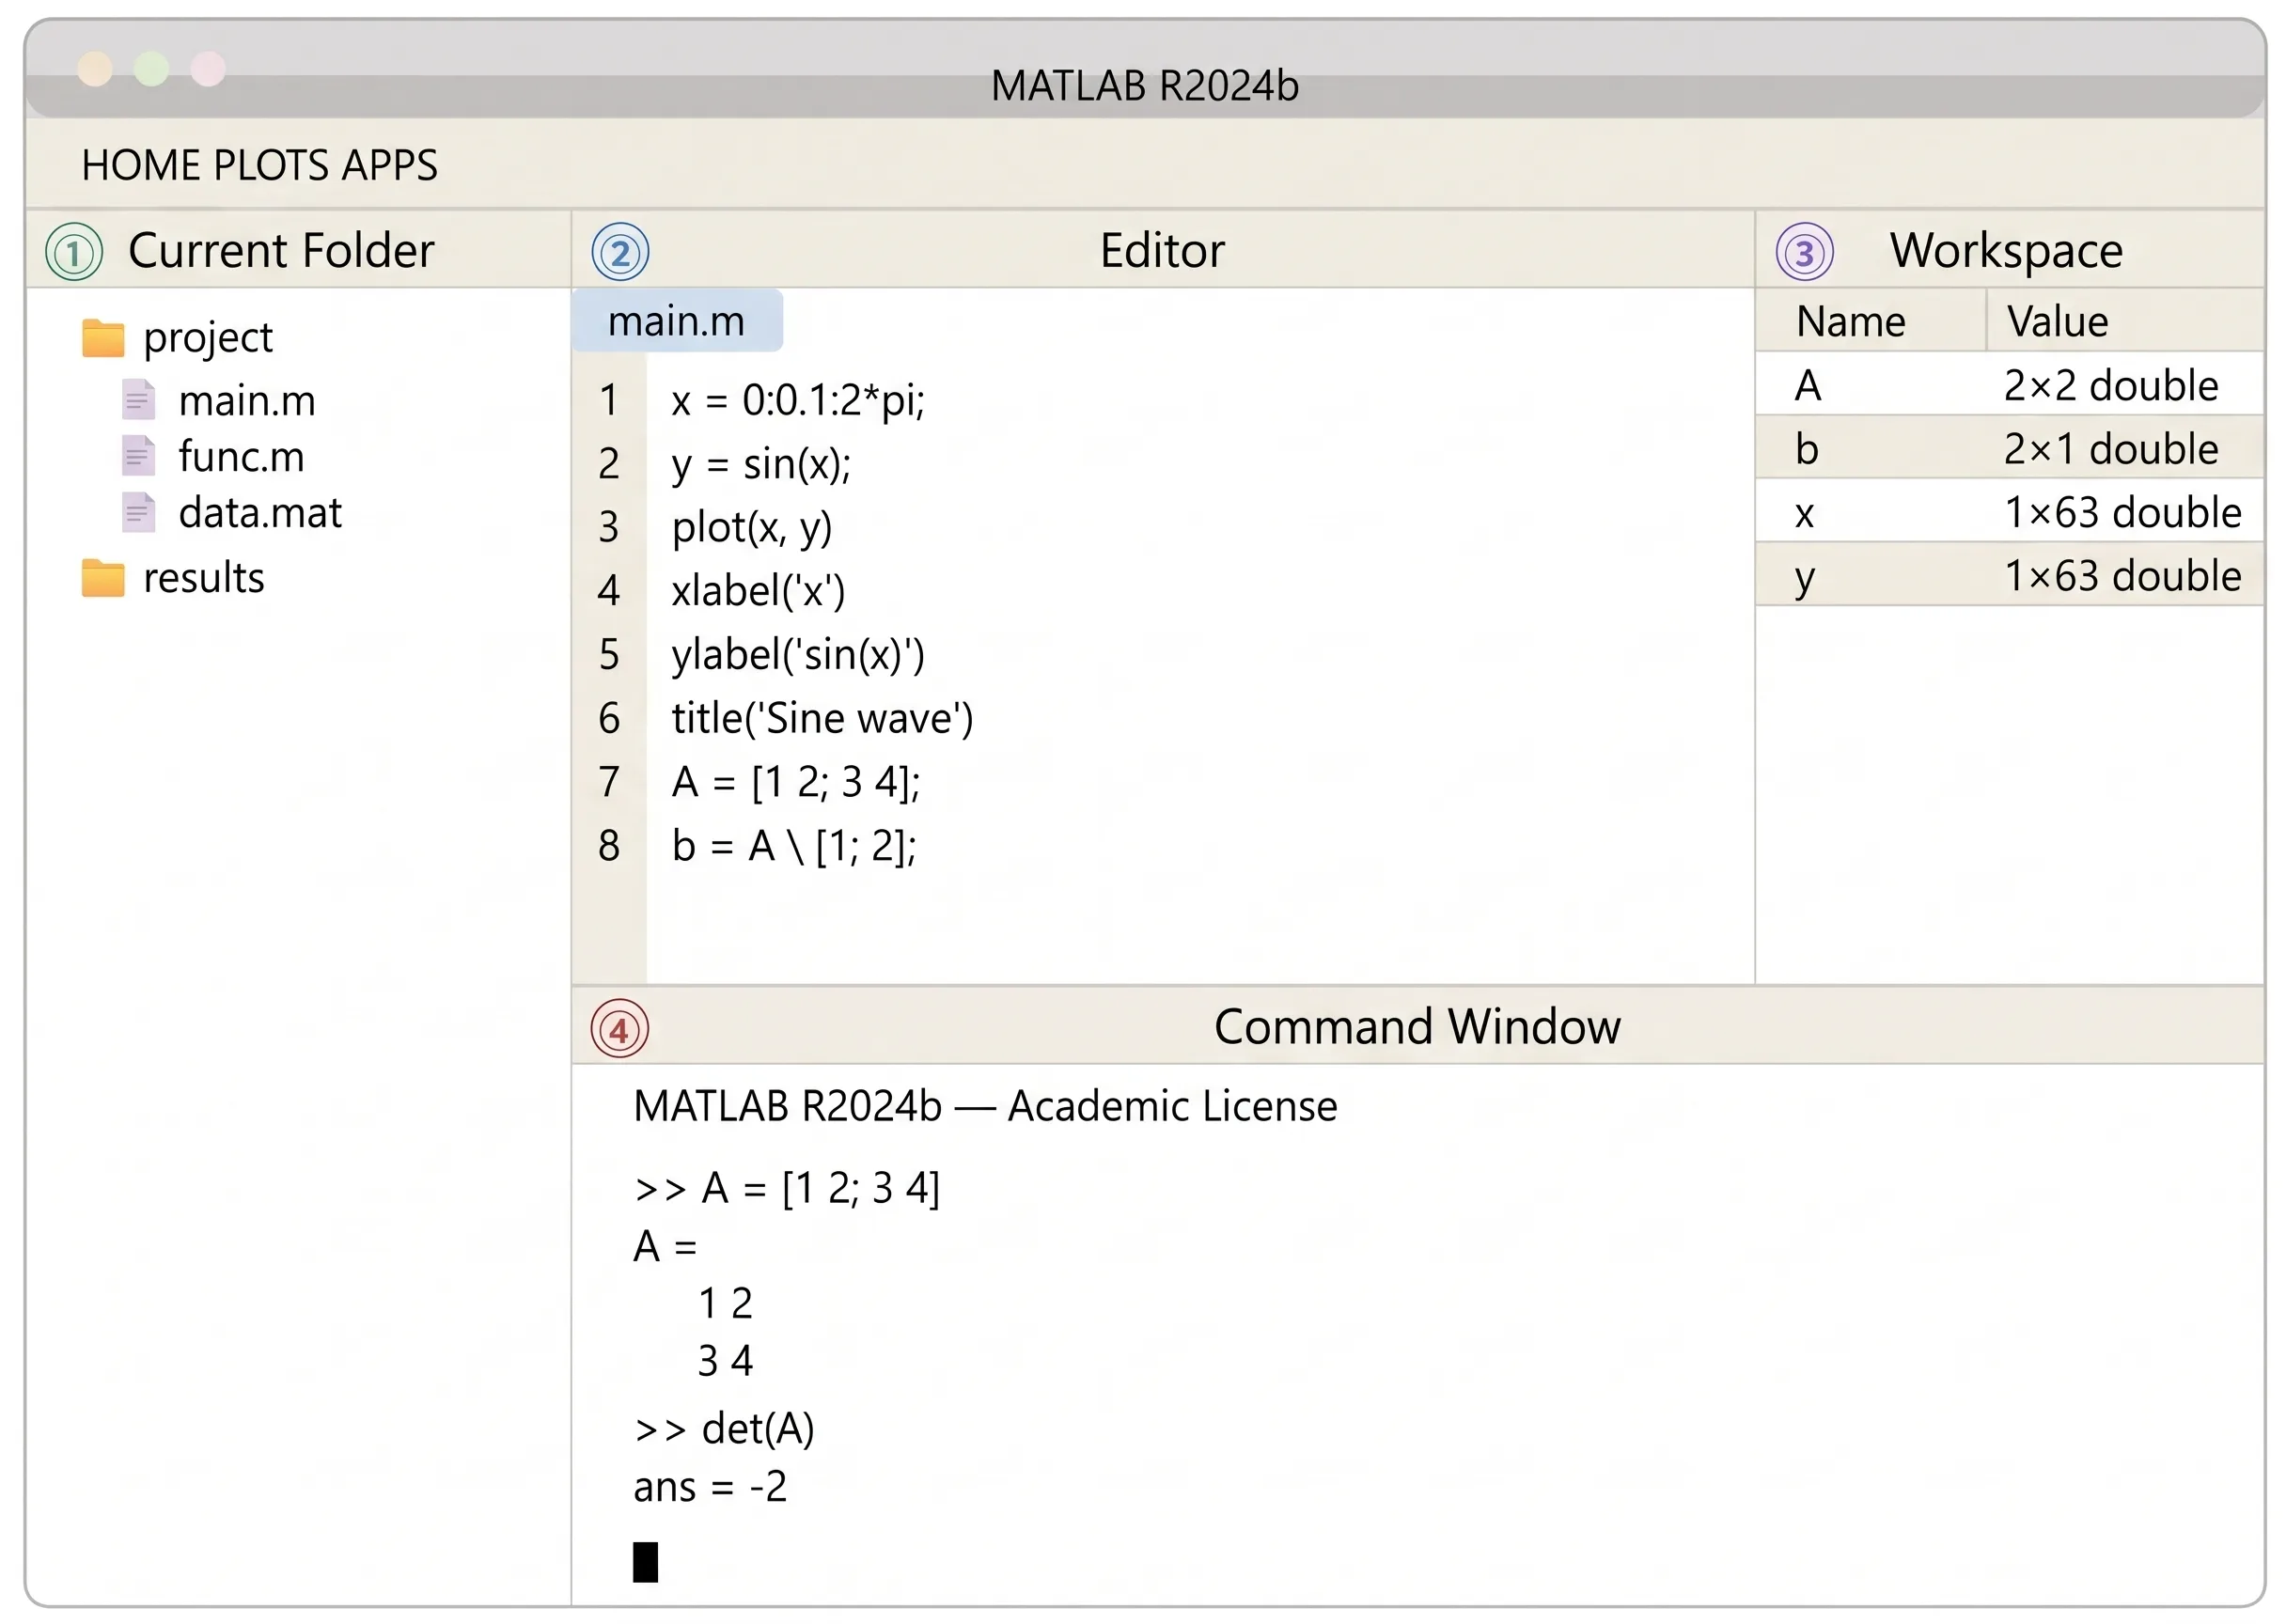Click the xlabel('x') code line
This screenshot has width=2286, height=1624.
pyautogui.click(x=758, y=591)
